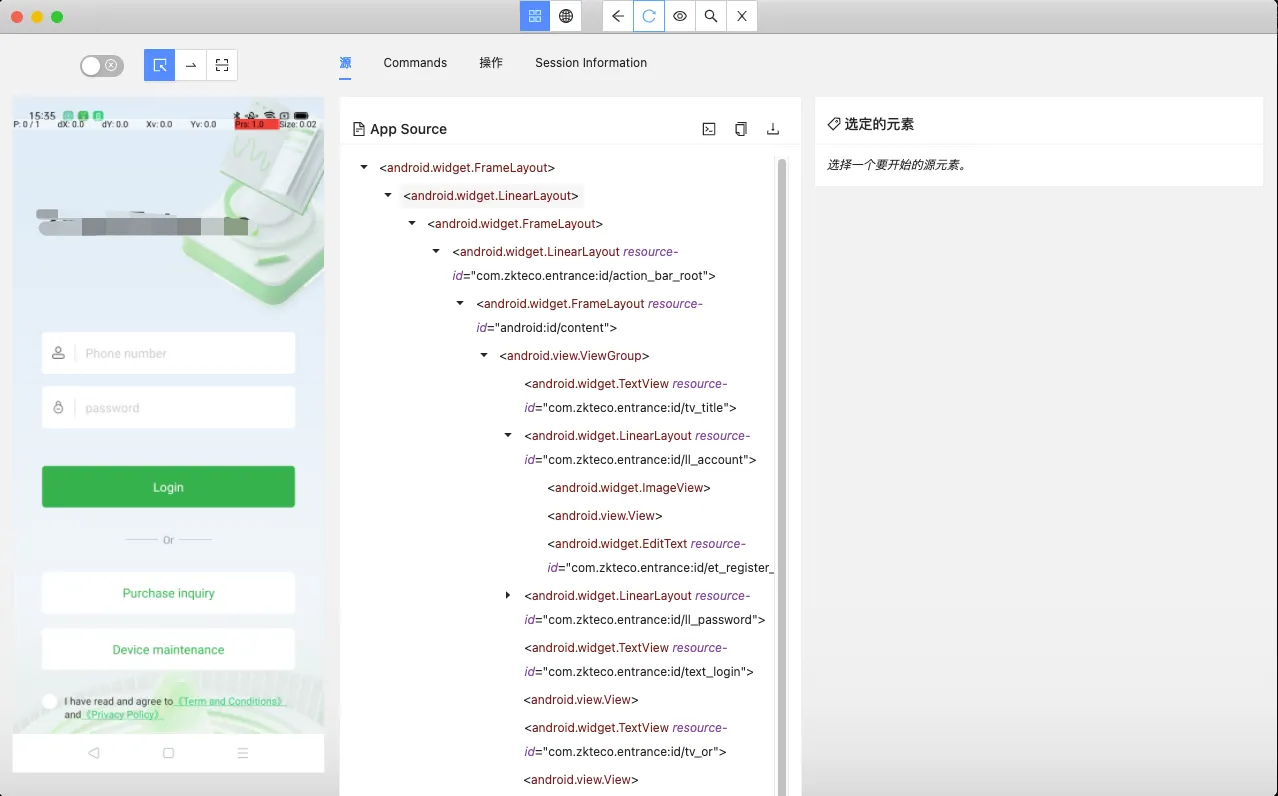Expand the ll_password LinearLayout node
The image size is (1278, 796).
pyautogui.click(x=508, y=596)
